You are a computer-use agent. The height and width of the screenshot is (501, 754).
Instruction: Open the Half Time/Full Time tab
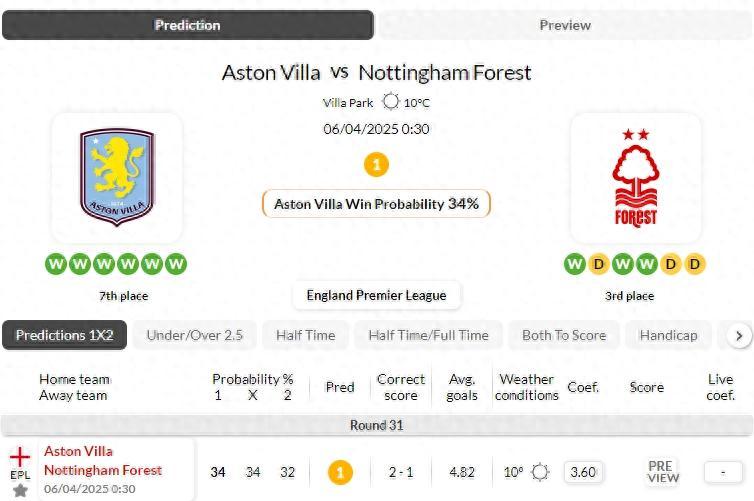(x=428, y=335)
